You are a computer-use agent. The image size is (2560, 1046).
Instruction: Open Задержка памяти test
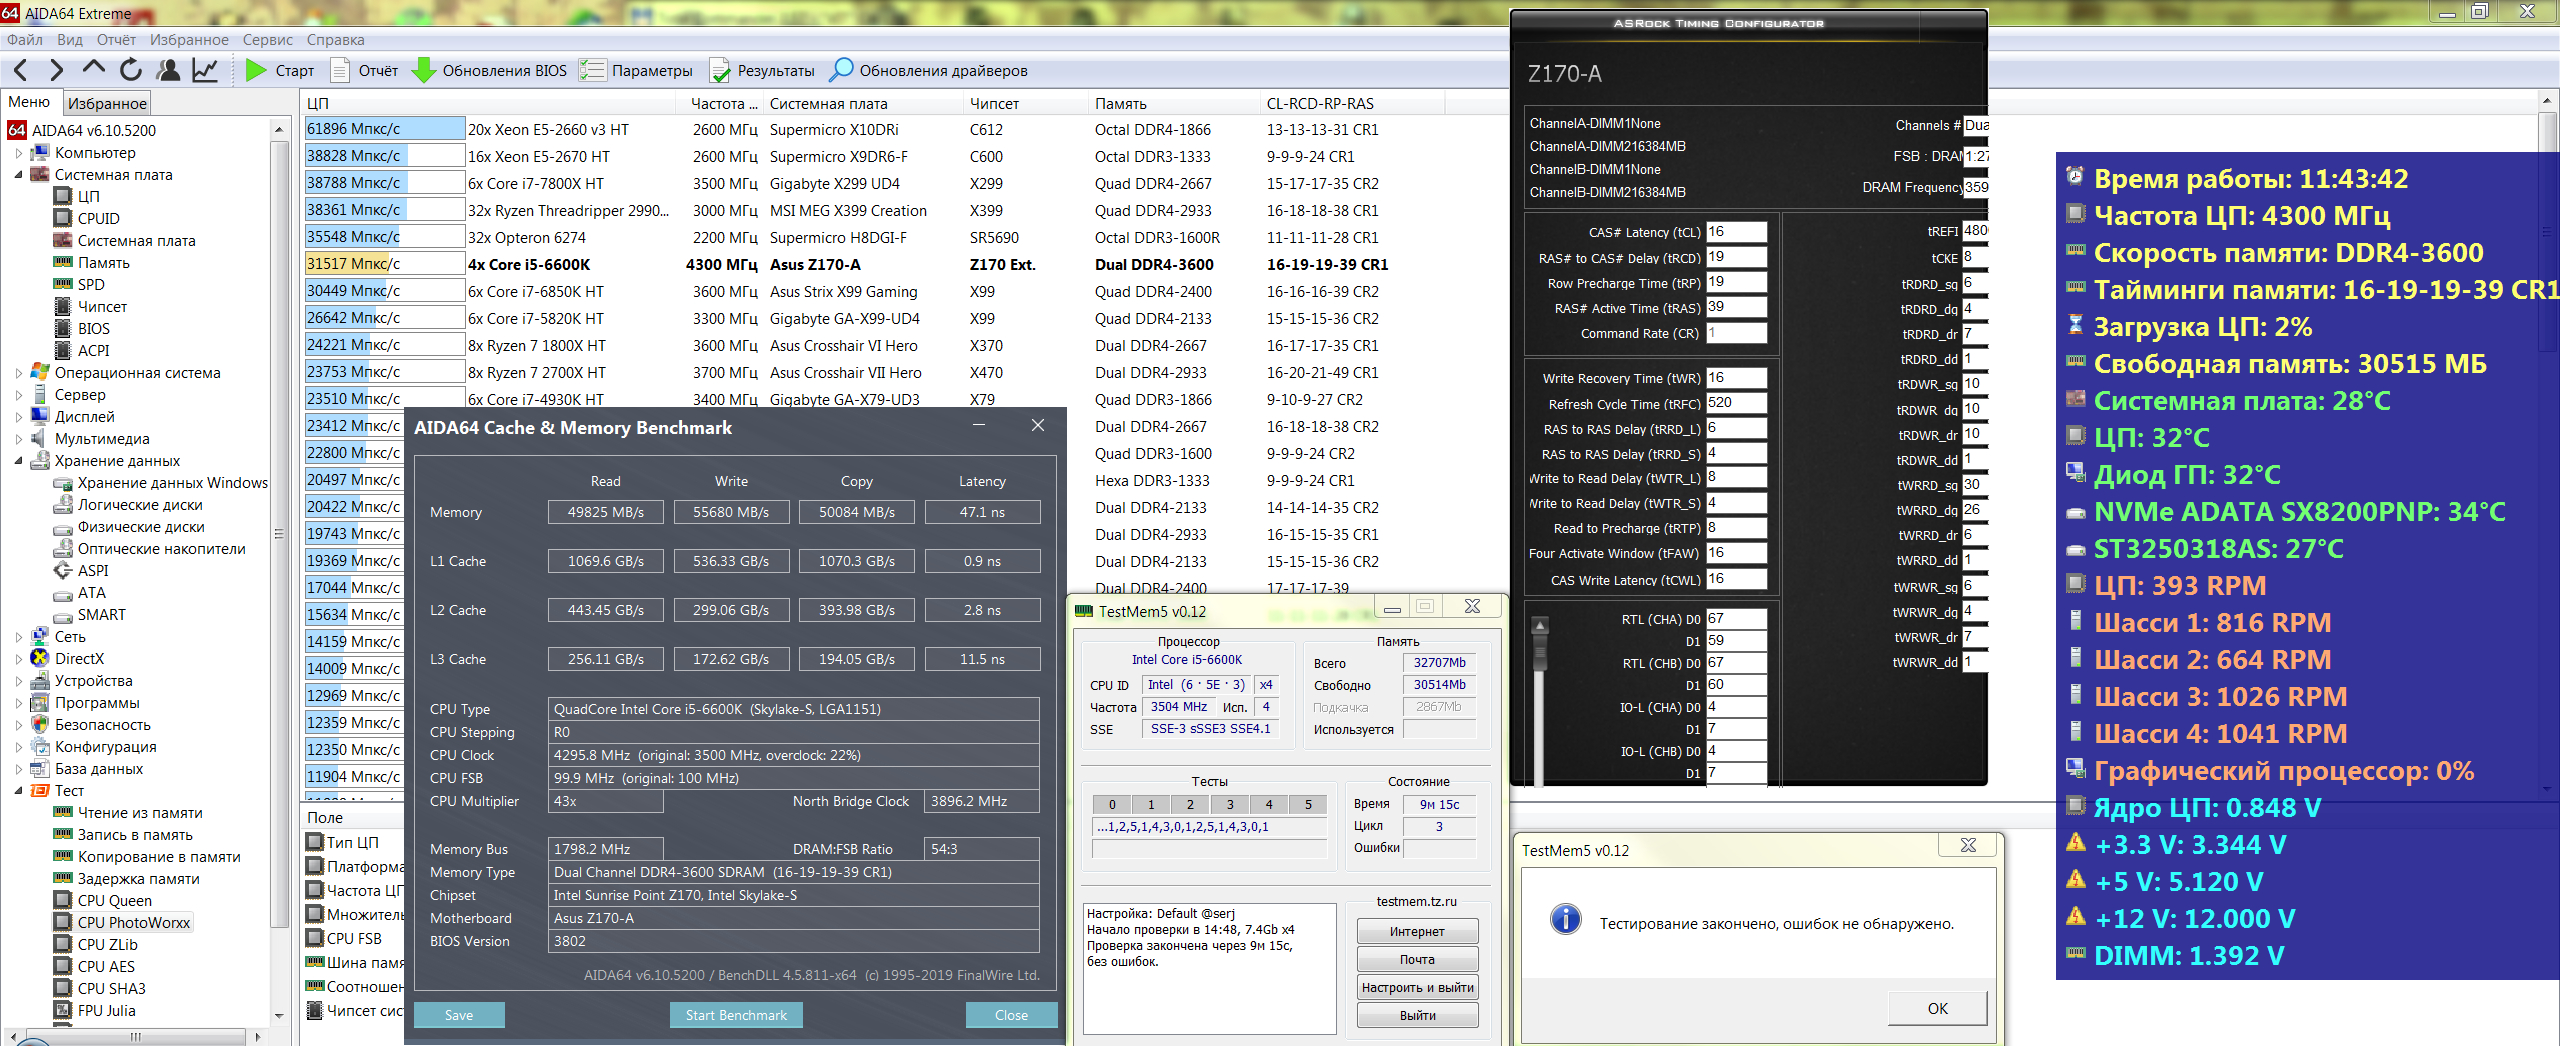pyautogui.click(x=139, y=879)
